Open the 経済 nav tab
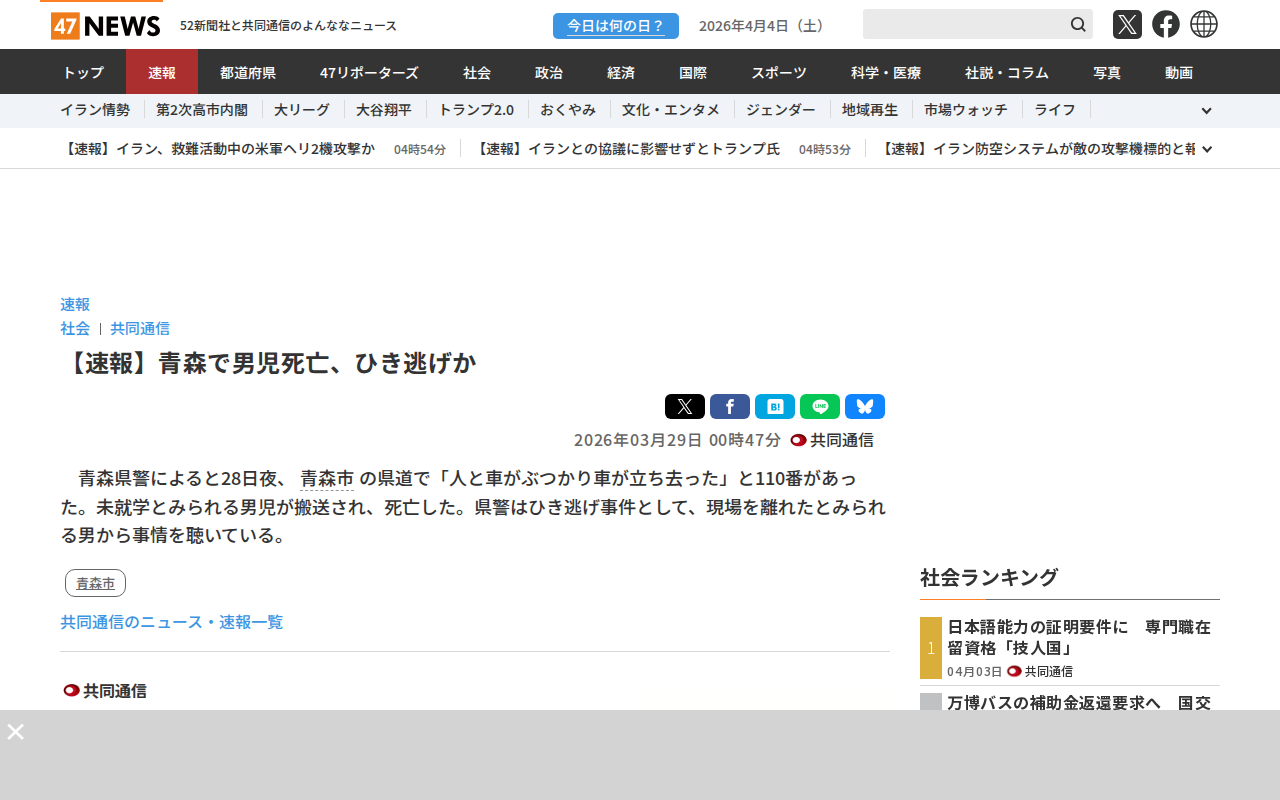 [621, 72]
